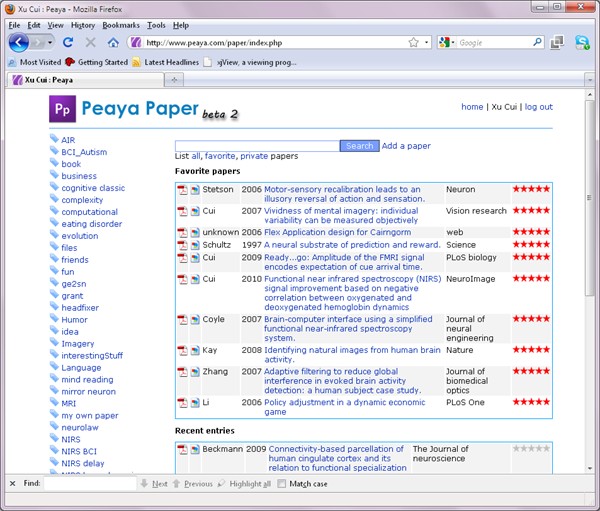Screen dimensions: 600x511
Task: Click the log out link
Action: [538, 107]
